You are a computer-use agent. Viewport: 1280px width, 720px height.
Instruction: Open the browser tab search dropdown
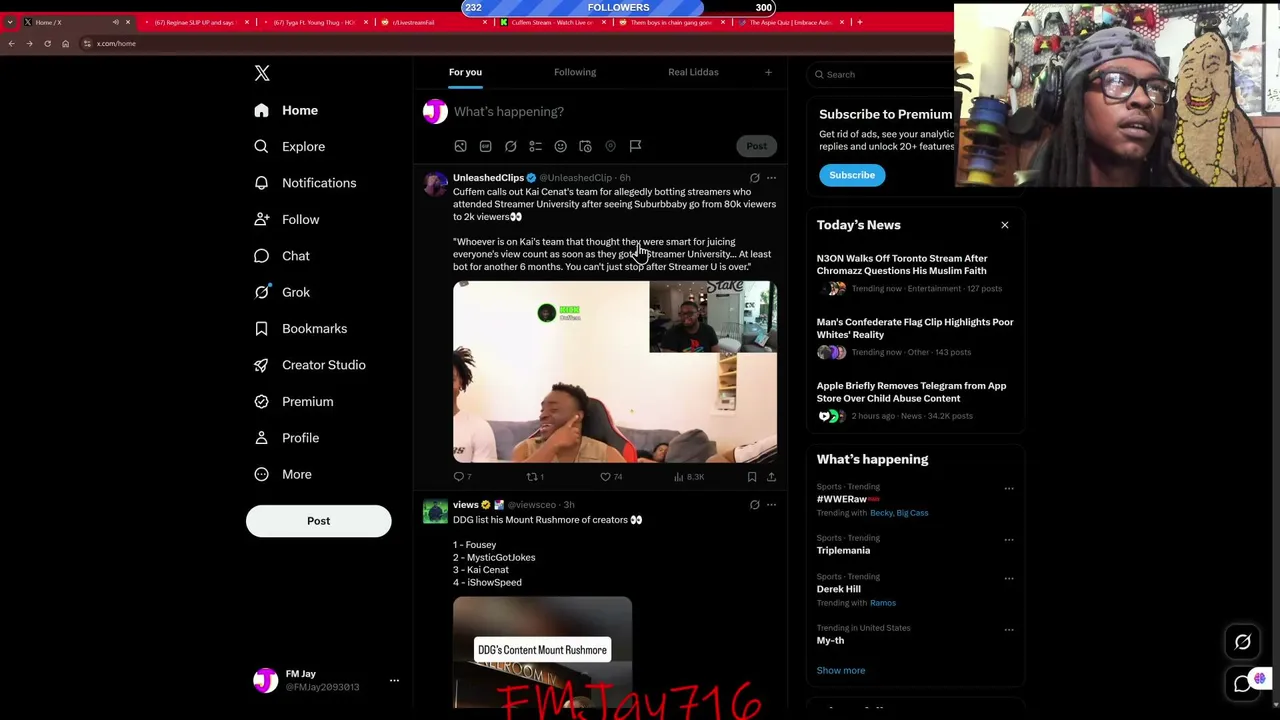[10, 22]
